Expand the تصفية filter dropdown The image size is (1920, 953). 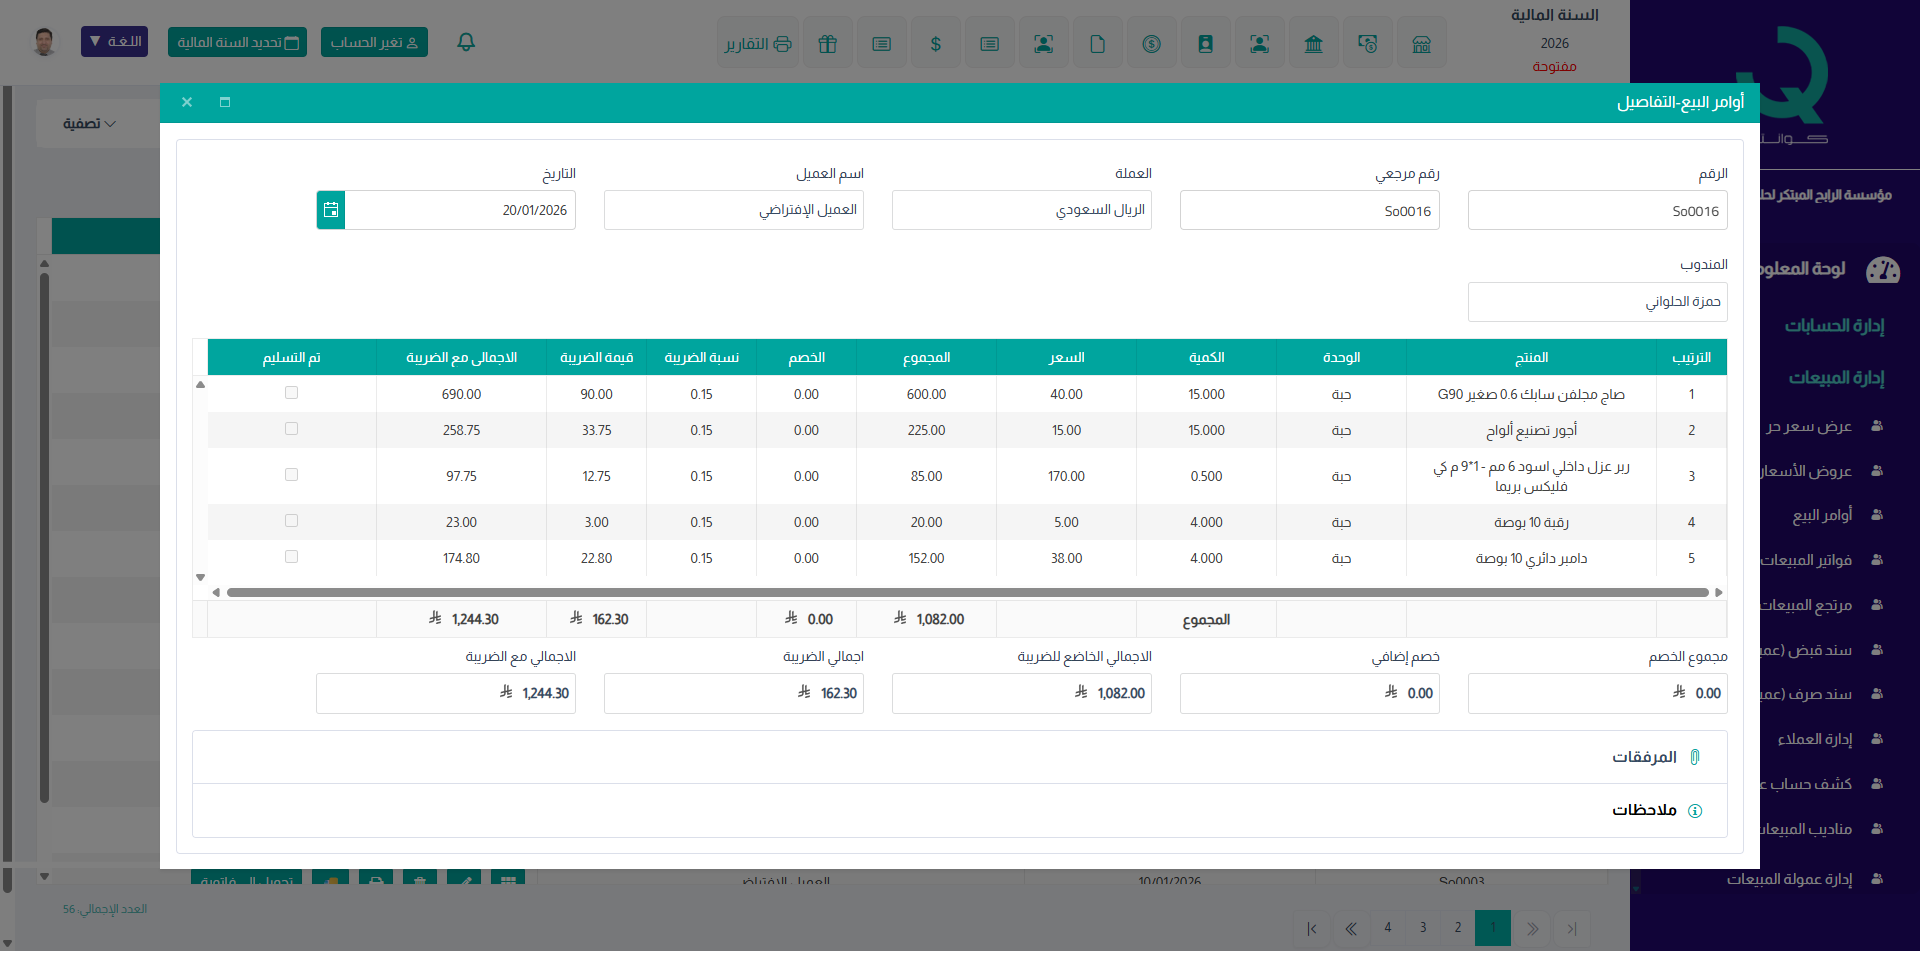tap(90, 124)
